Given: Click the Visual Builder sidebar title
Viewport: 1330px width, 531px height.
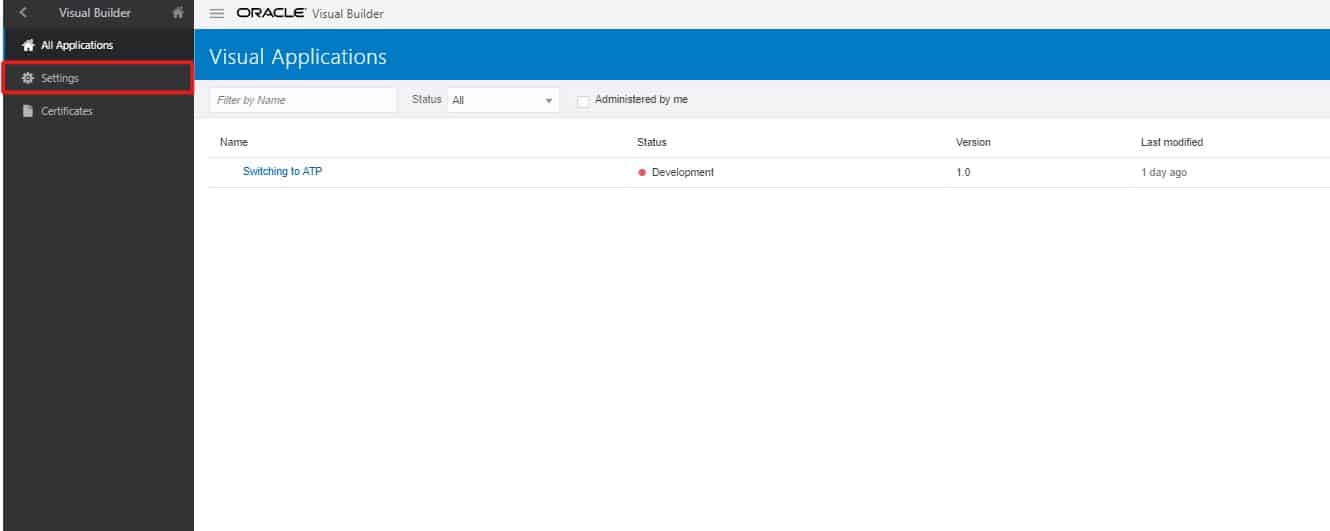Looking at the screenshot, I should pos(94,13).
